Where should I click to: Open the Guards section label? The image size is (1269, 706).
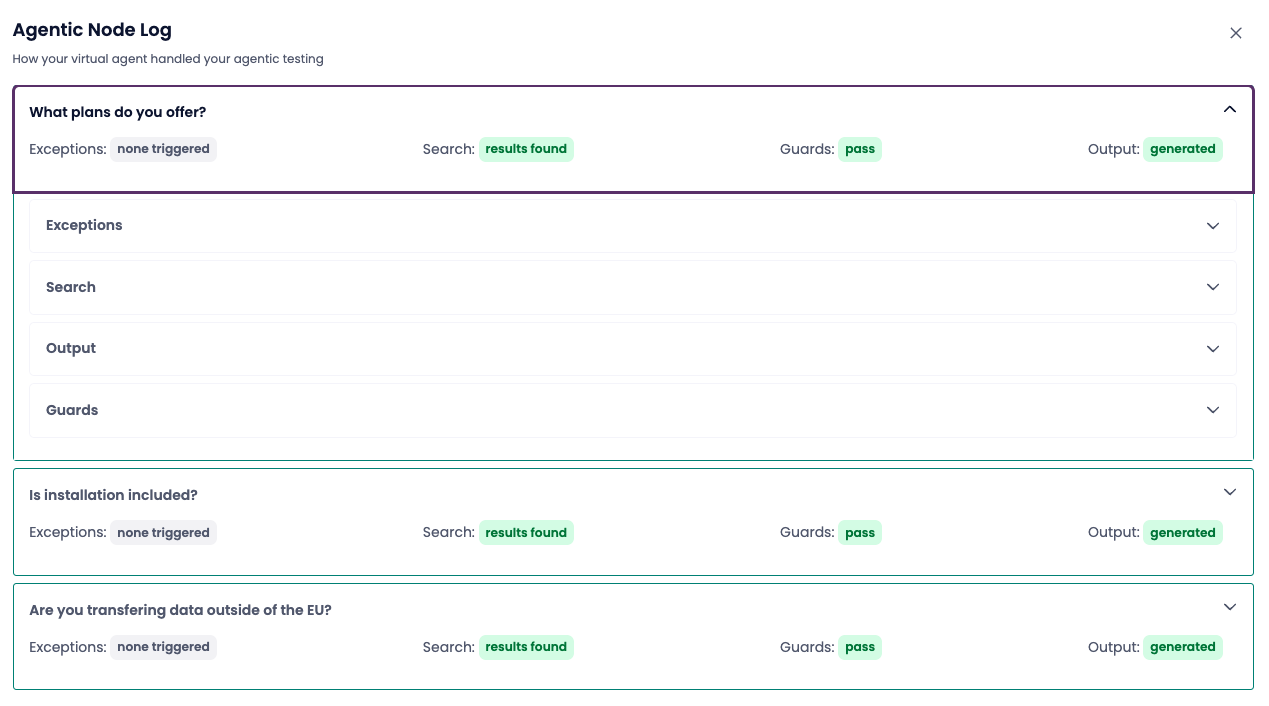72,410
